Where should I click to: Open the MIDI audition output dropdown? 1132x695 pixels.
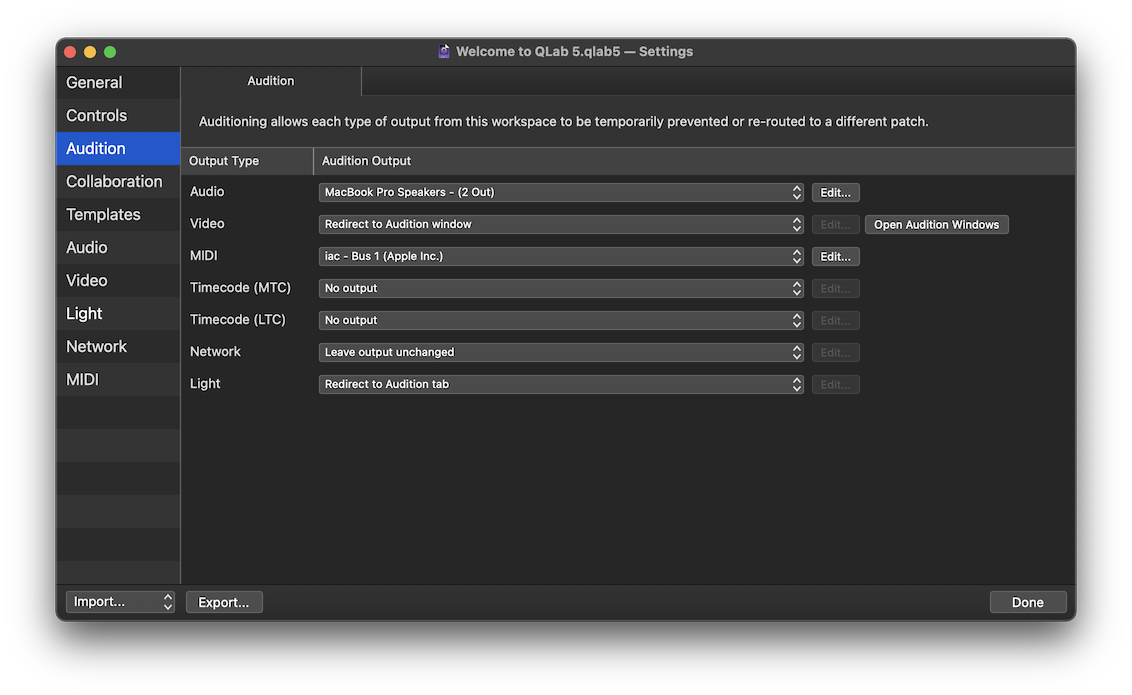point(560,256)
